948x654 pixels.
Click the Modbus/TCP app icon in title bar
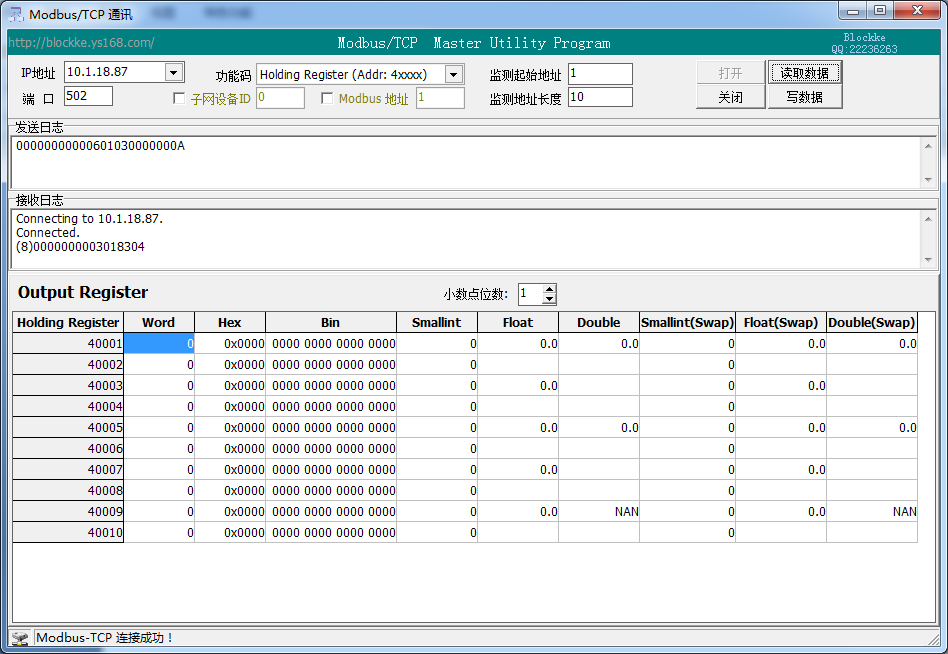tap(16, 14)
